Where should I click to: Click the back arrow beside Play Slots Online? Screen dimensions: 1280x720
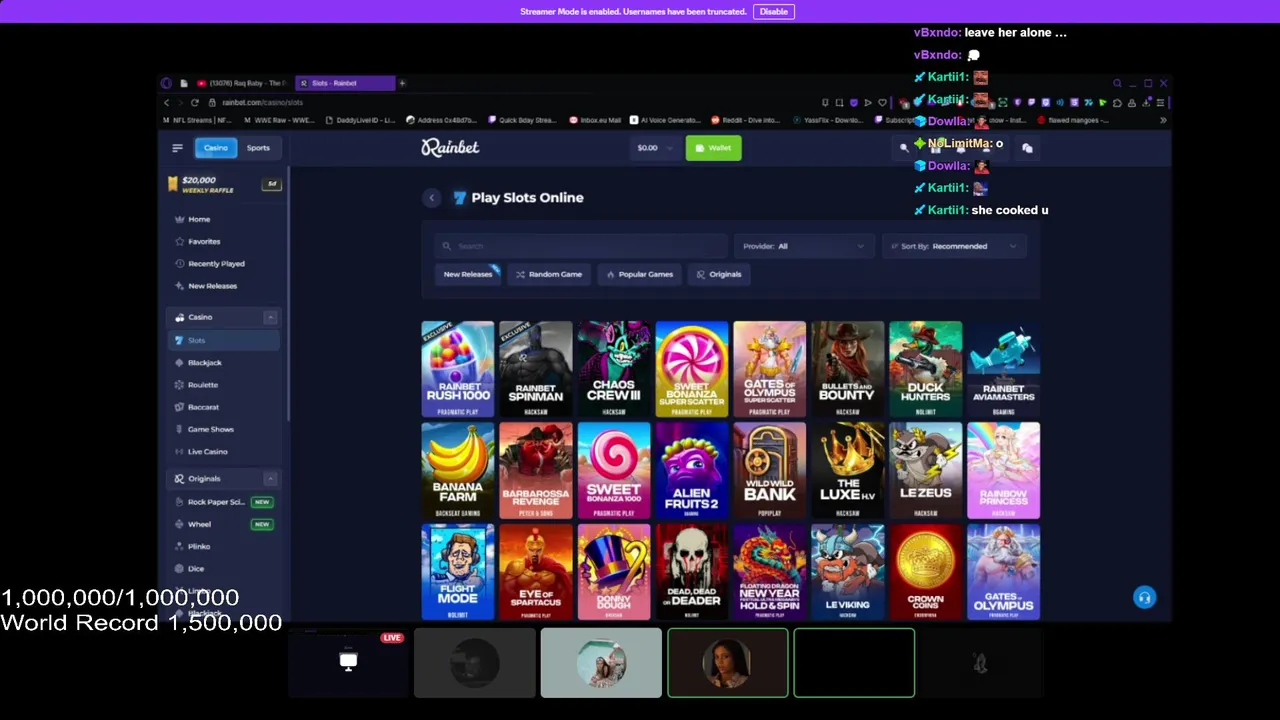pos(432,198)
